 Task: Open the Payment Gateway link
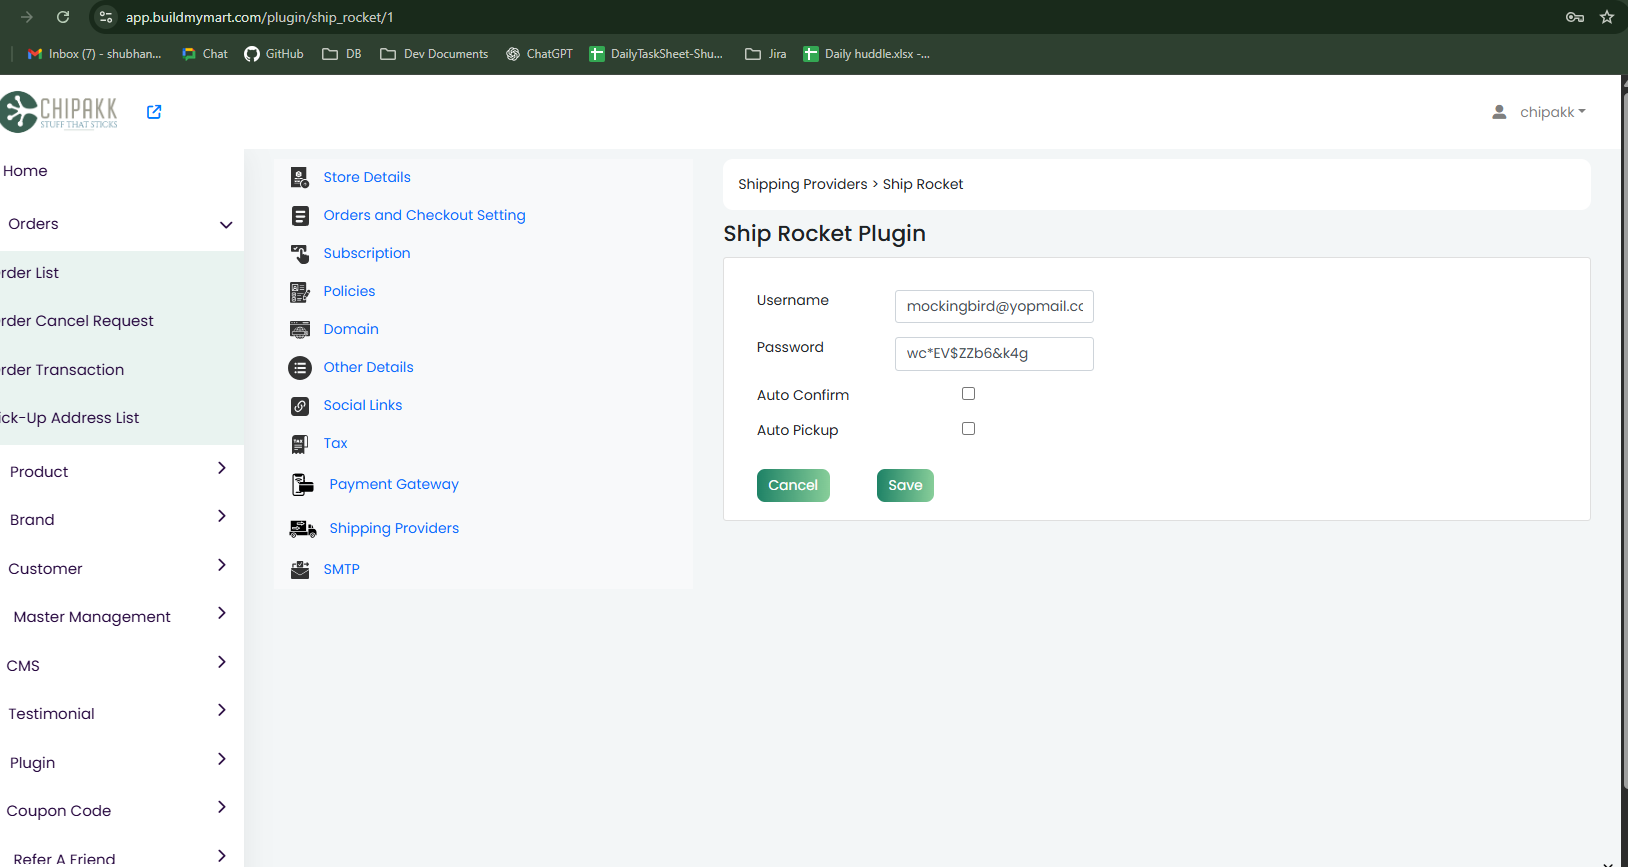(x=394, y=484)
